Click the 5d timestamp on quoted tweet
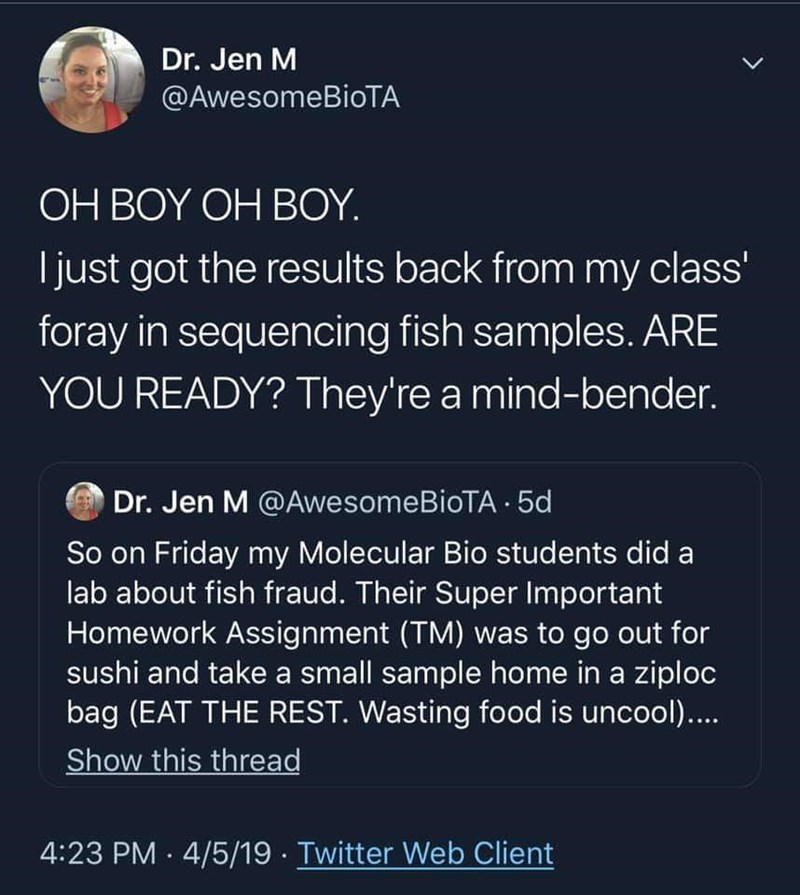The image size is (800, 895). click(537, 502)
